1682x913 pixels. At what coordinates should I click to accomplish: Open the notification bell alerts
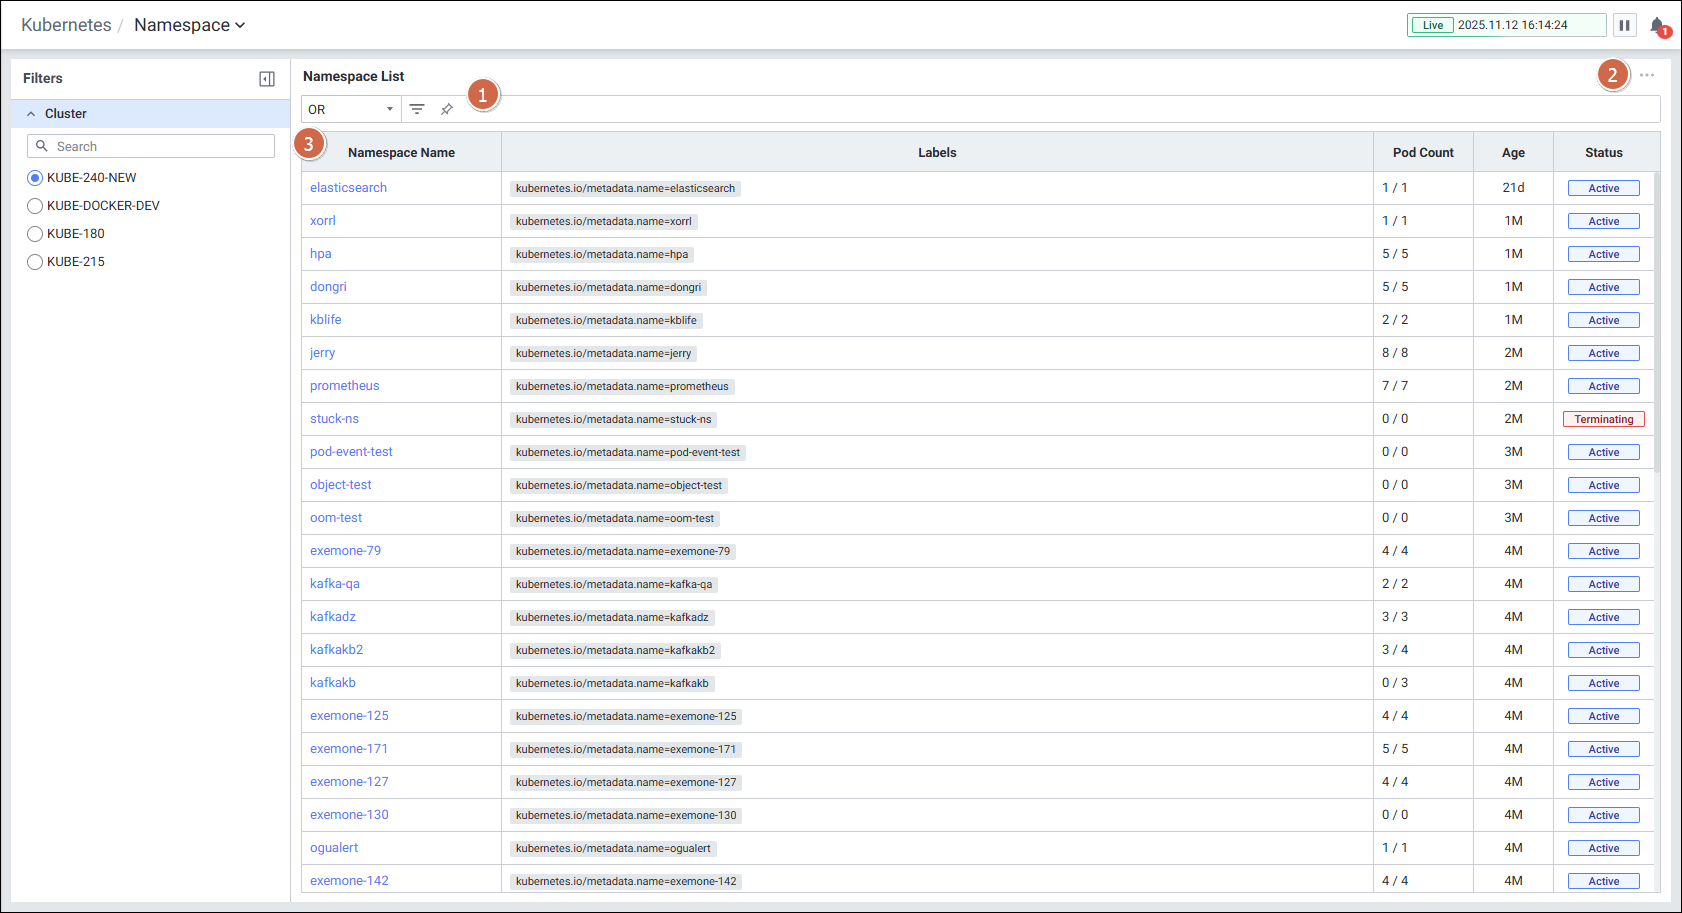click(1657, 26)
